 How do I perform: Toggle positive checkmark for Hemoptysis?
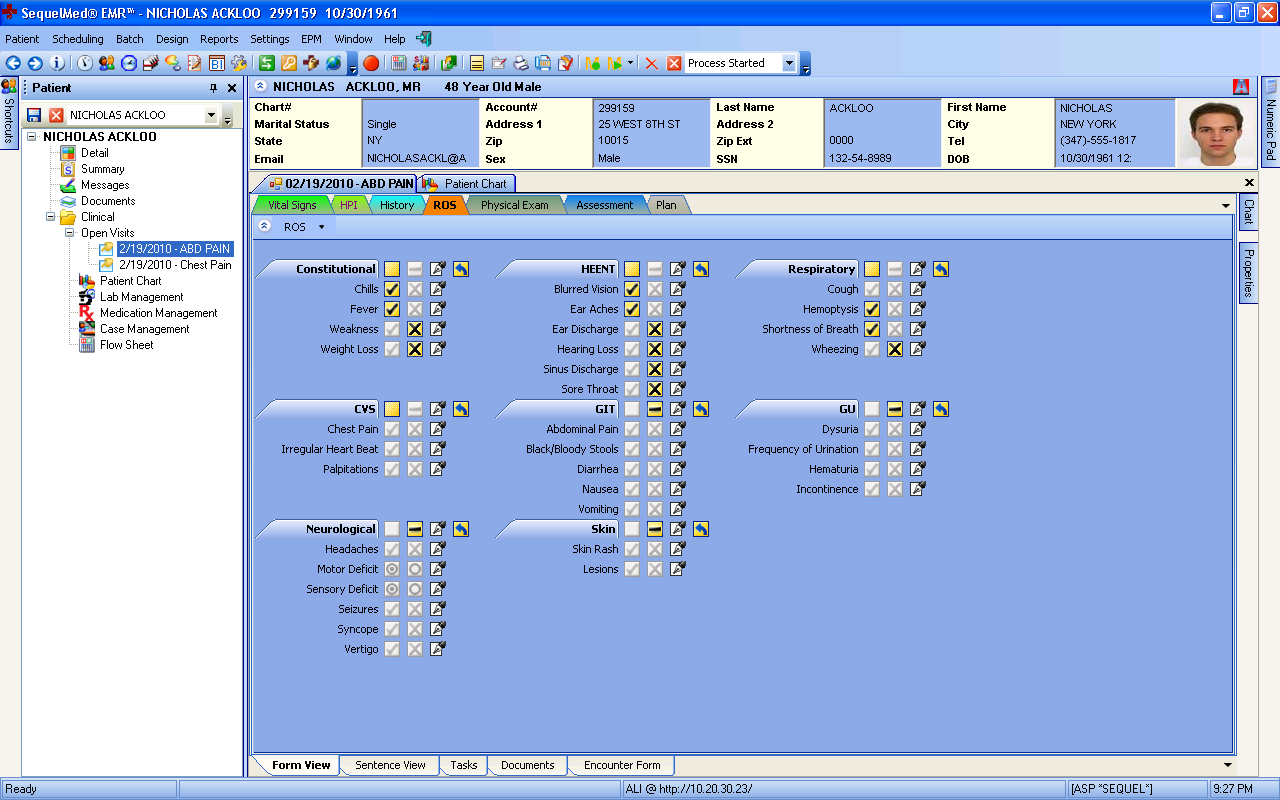tap(872, 309)
